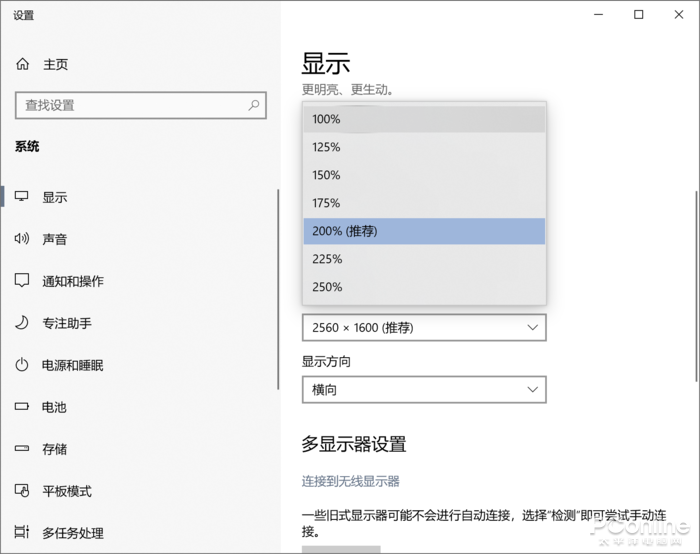Image resolution: width=700 pixels, height=554 pixels.
Task: Open Power and Sleep (电源和睡眠) icon
Action: 22,365
